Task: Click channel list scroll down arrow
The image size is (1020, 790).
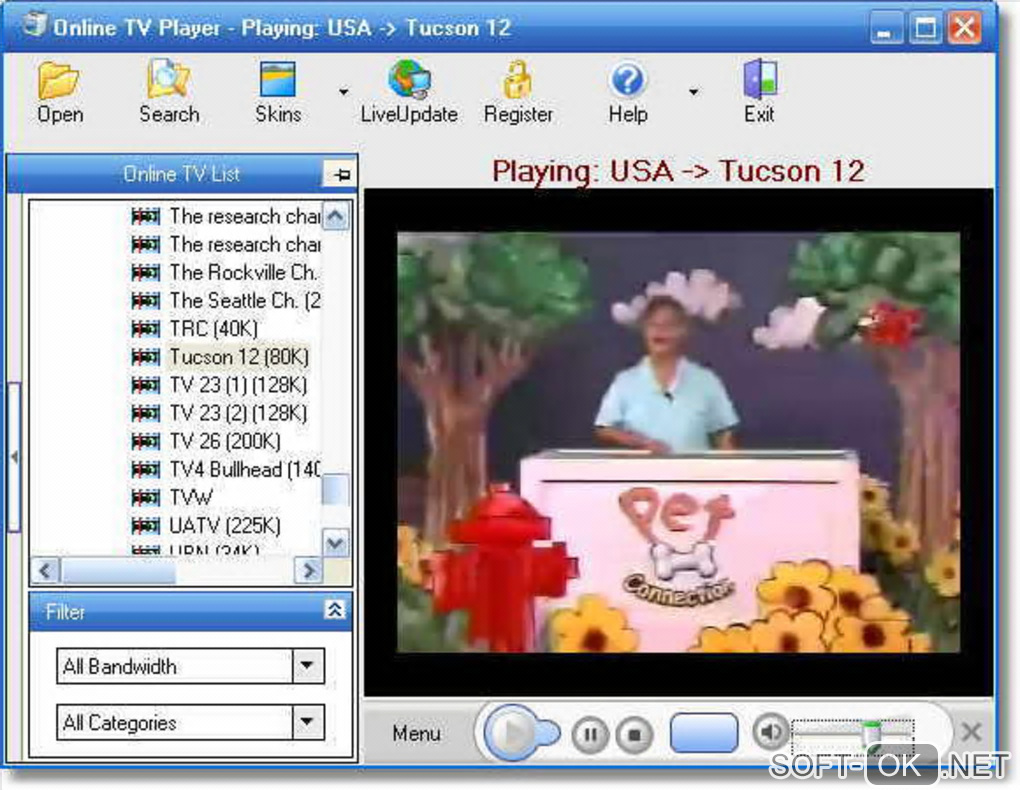Action: [336, 542]
